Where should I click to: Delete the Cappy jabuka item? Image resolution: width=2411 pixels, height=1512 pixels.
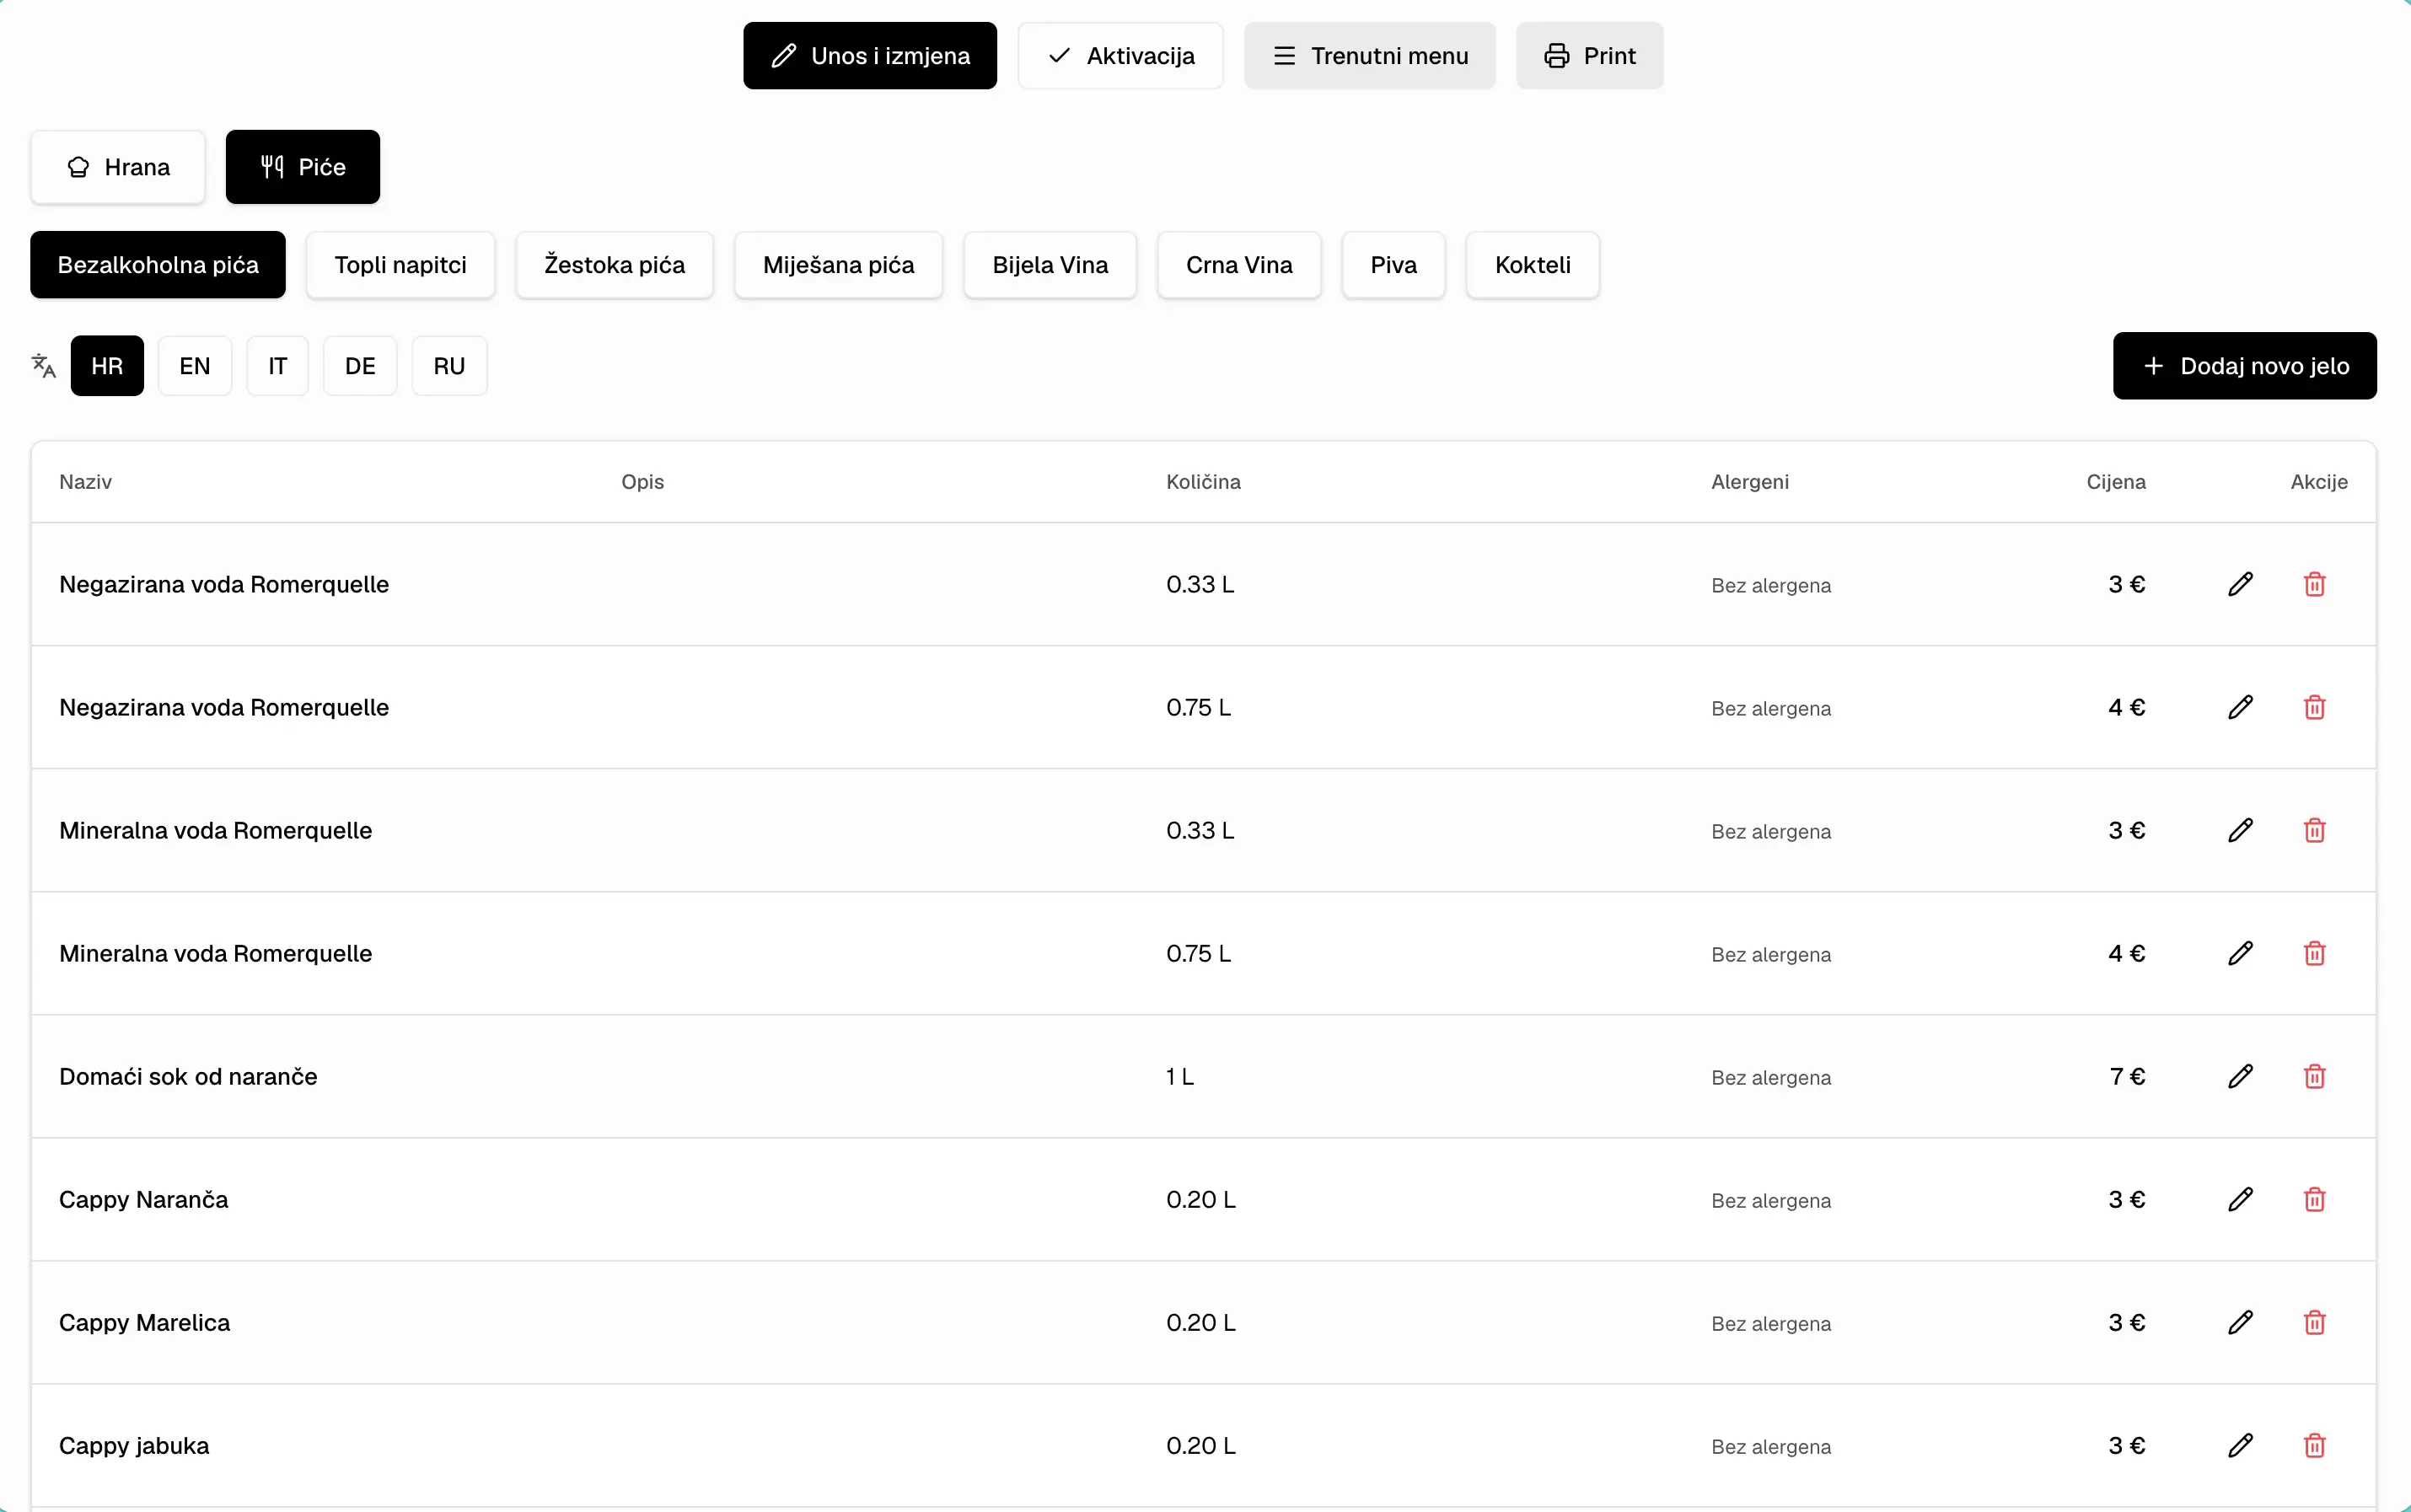click(2314, 1445)
